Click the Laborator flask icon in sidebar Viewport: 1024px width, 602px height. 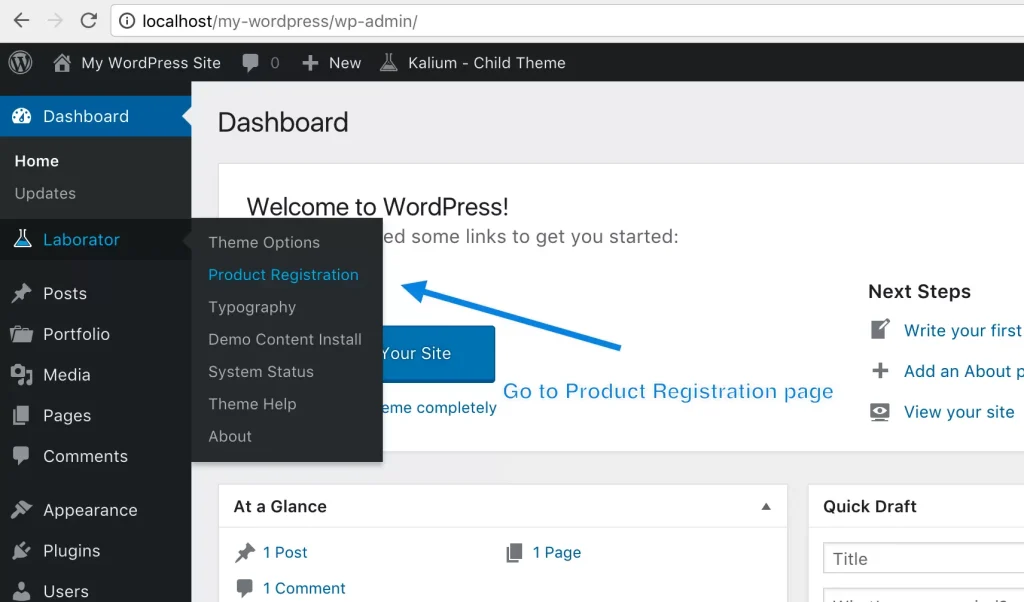tap(22, 240)
